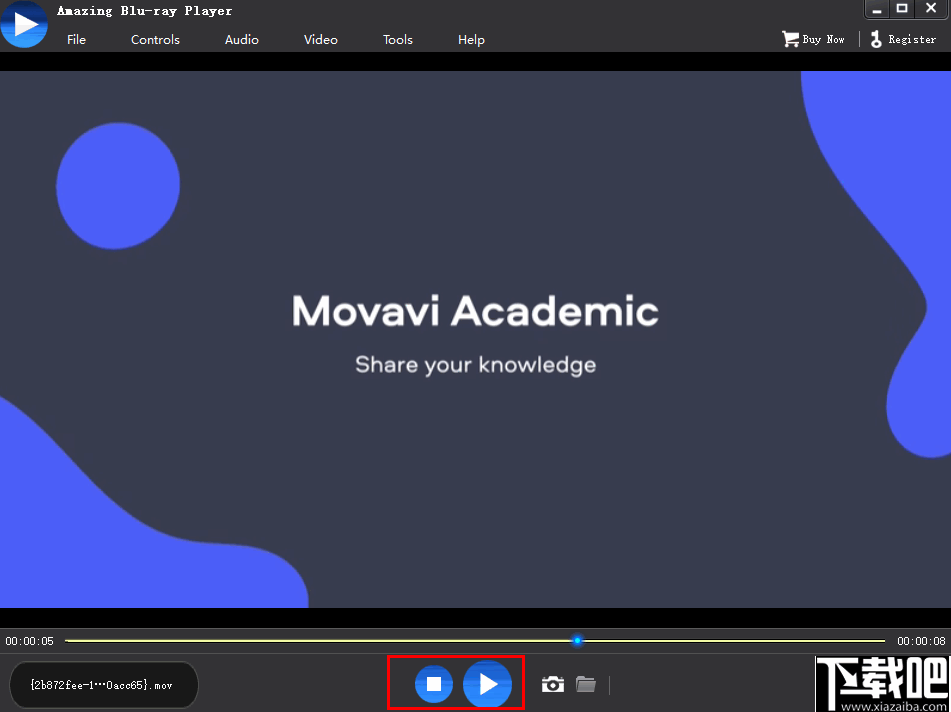Click the register key icon
Image resolution: width=951 pixels, height=712 pixels.
[876, 39]
